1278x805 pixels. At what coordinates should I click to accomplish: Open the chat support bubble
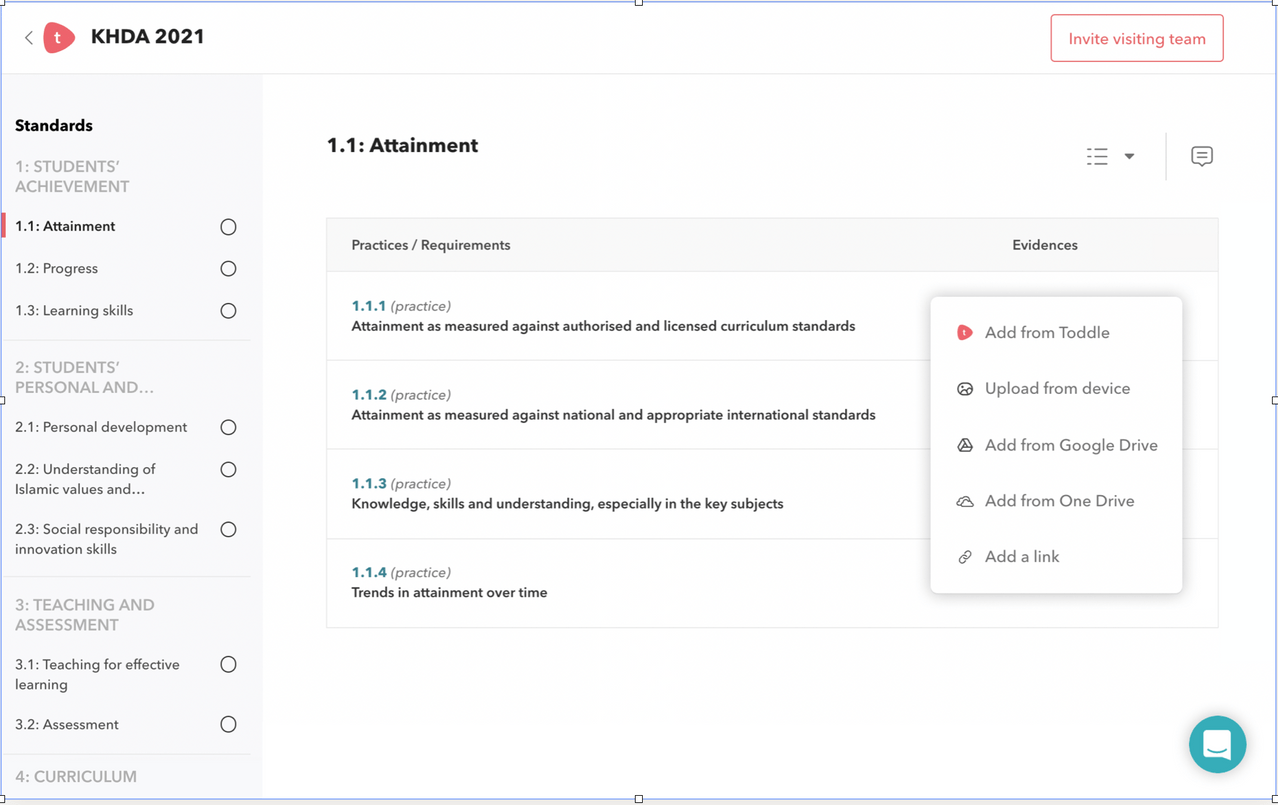[1216, 744]
